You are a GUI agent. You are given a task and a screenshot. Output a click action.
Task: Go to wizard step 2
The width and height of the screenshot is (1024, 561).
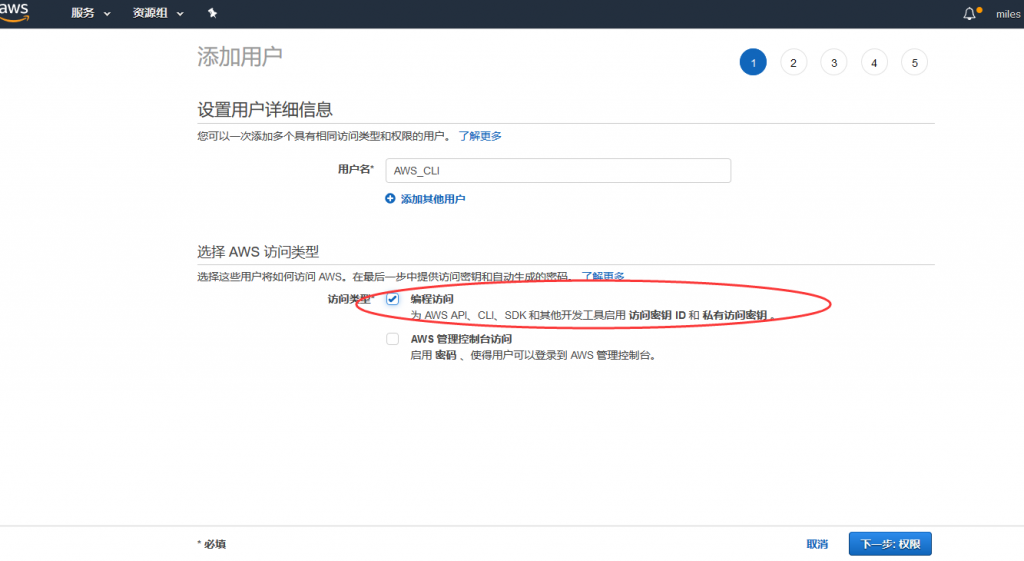point(793,63)
